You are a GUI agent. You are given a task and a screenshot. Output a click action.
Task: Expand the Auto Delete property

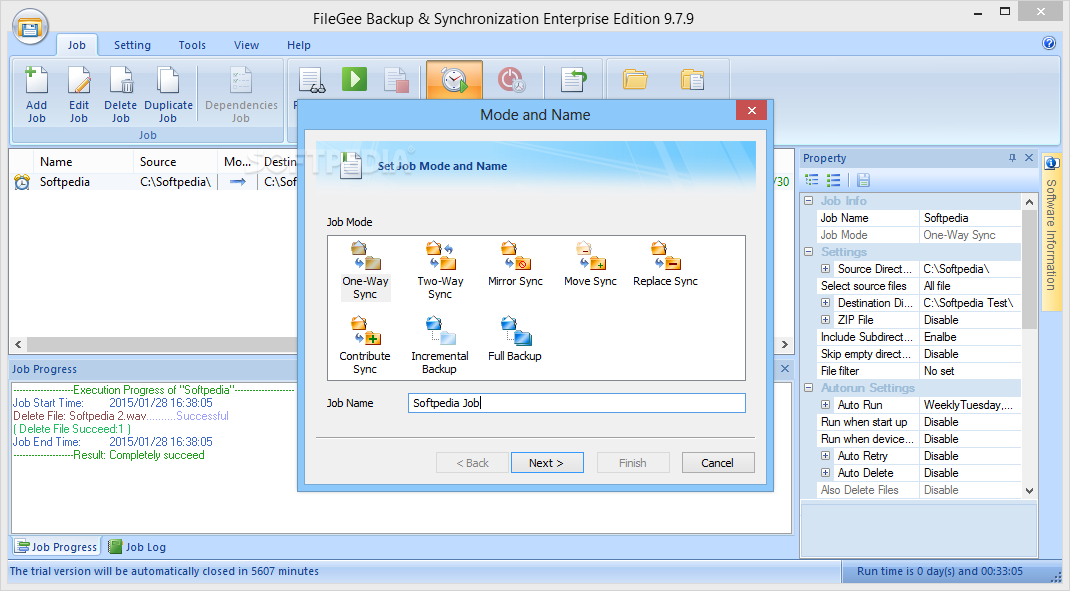826,473
